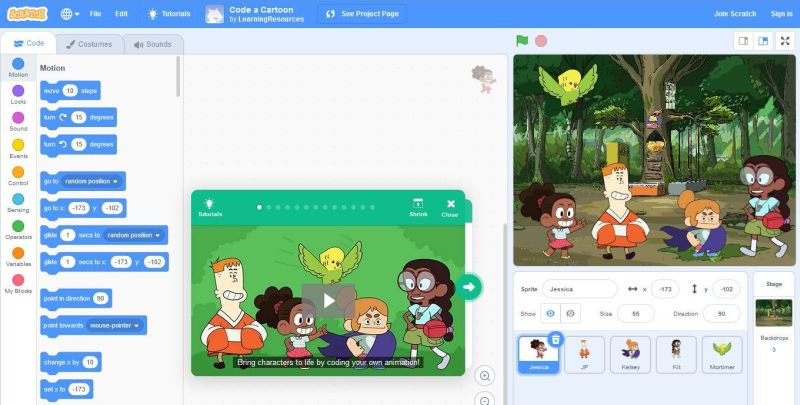Click the turn clockwise 15 degrees block
The height and width of the screenshot is (405, 800).
(79, 117)
